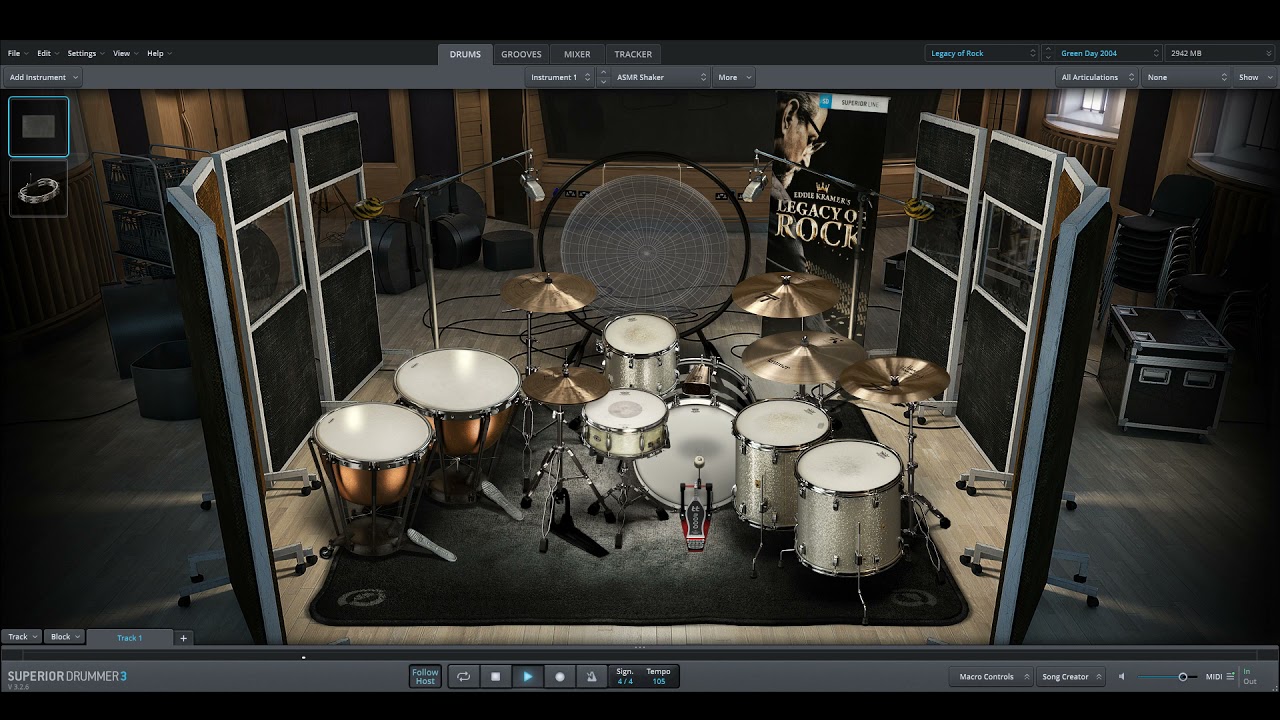Click the large rear timpani head
1280x720 pixels.
click(458, 379)
